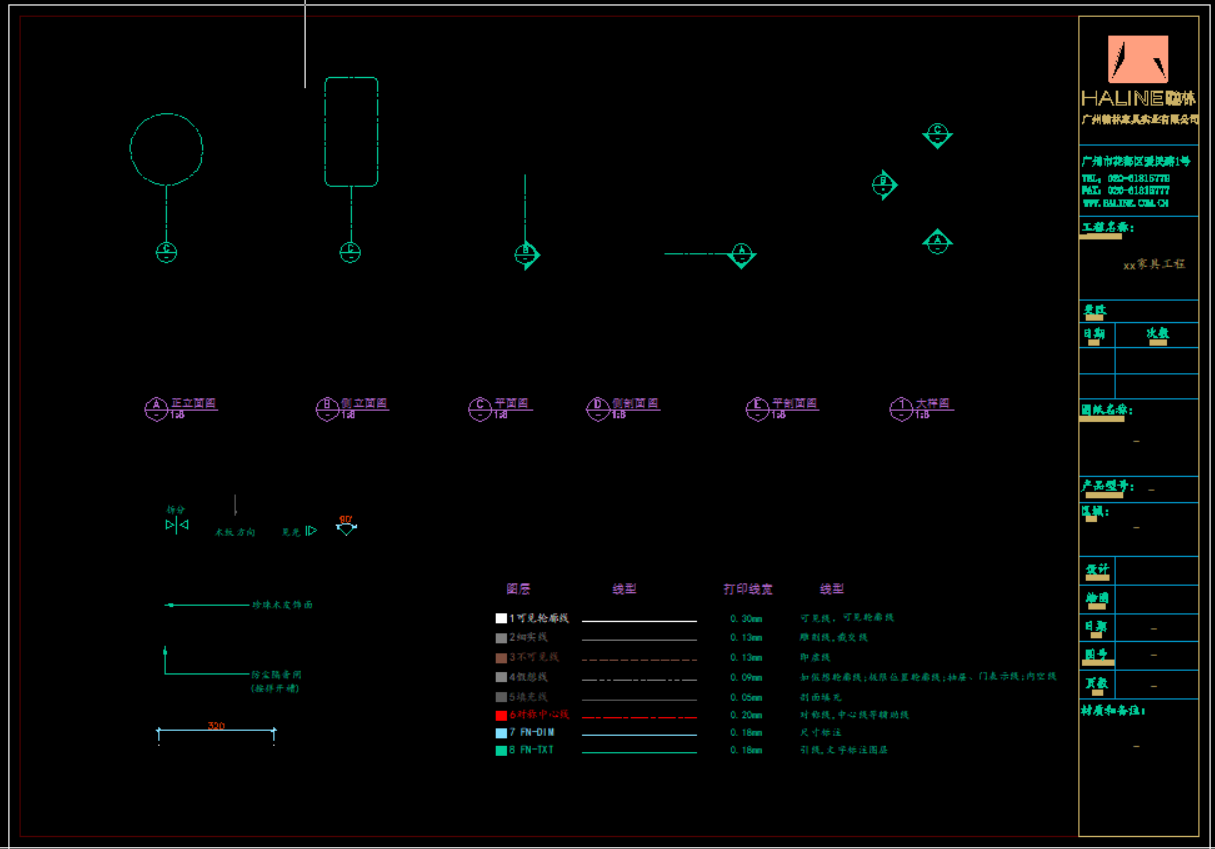Select the red 90 degree angle symbol
1215x849 pixels.
point(346,525)
